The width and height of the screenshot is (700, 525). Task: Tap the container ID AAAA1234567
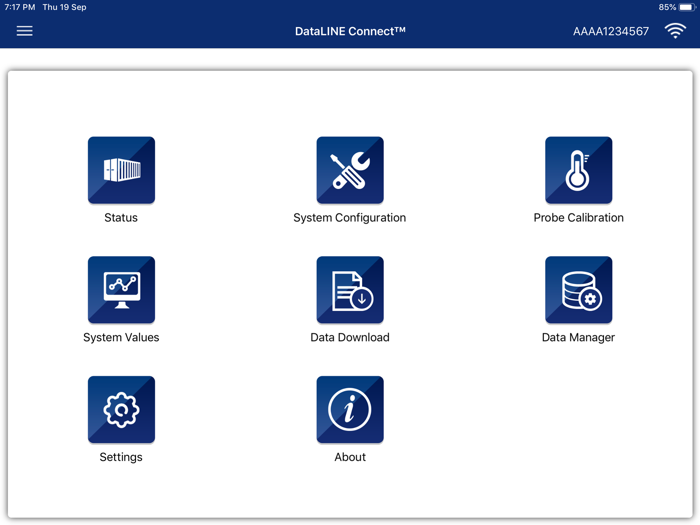pos(611,31)
